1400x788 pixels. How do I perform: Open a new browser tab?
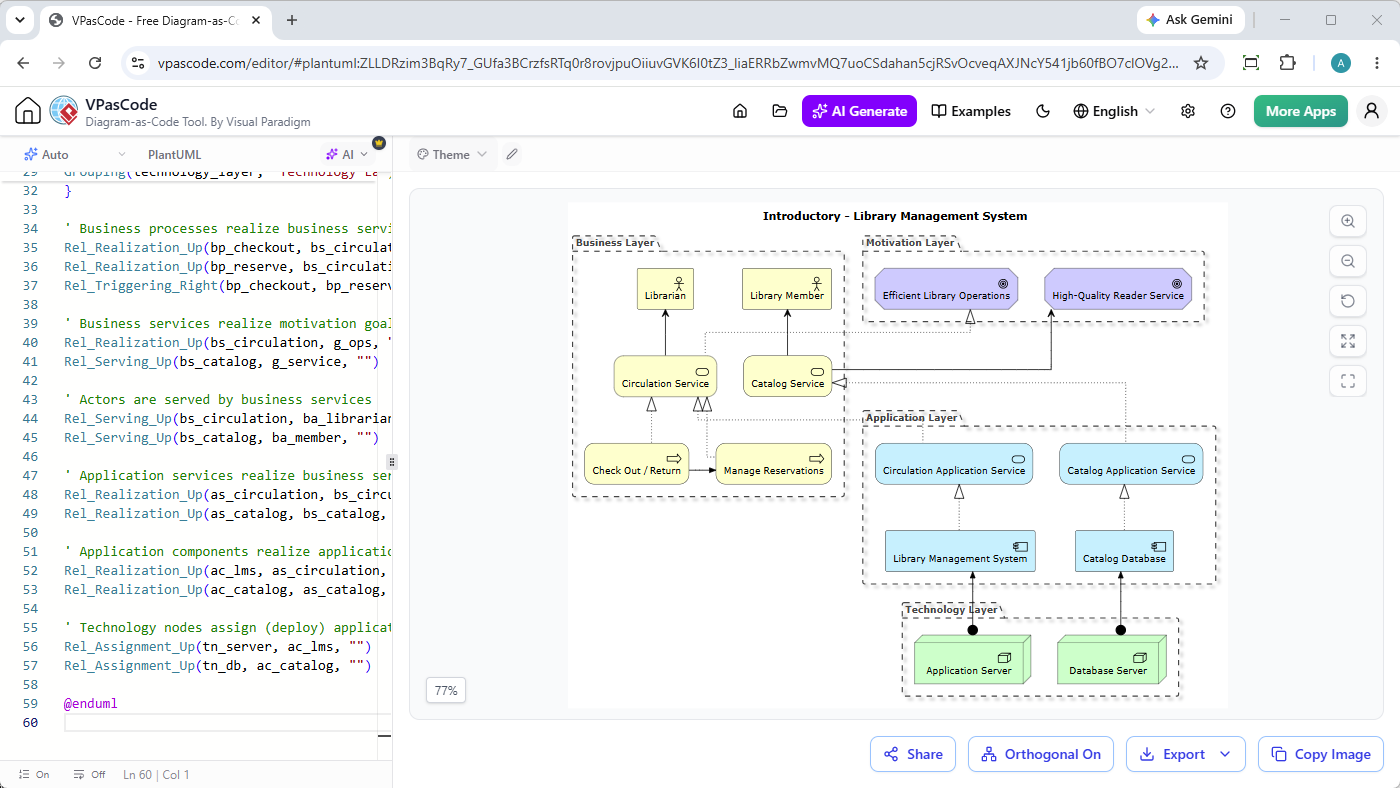click(x=292, y=20)
